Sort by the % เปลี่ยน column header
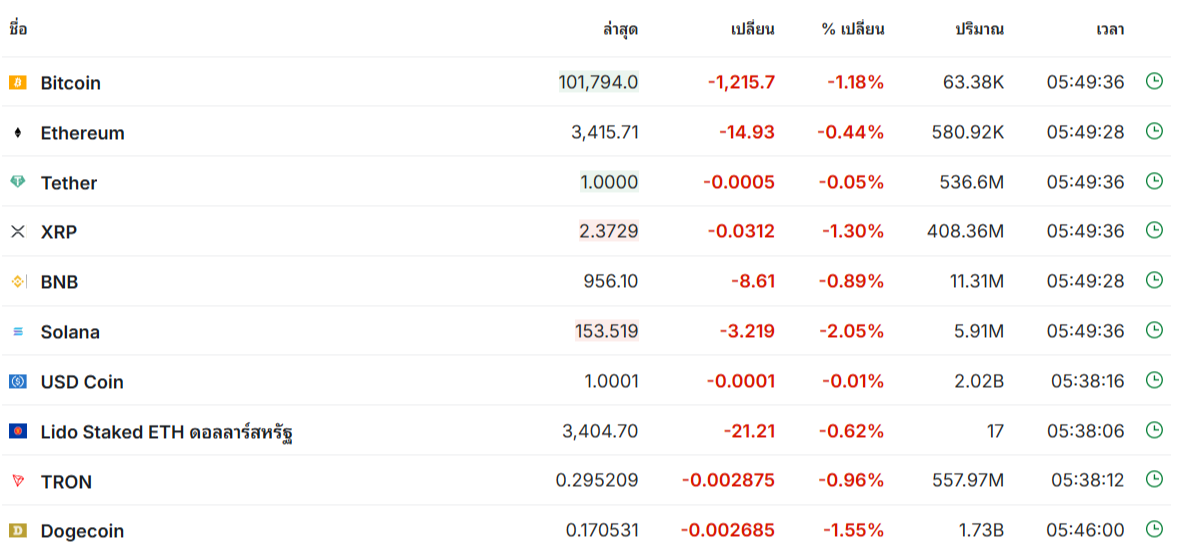The width and height of the screenshot is (1177, 547). coord(853,29)
